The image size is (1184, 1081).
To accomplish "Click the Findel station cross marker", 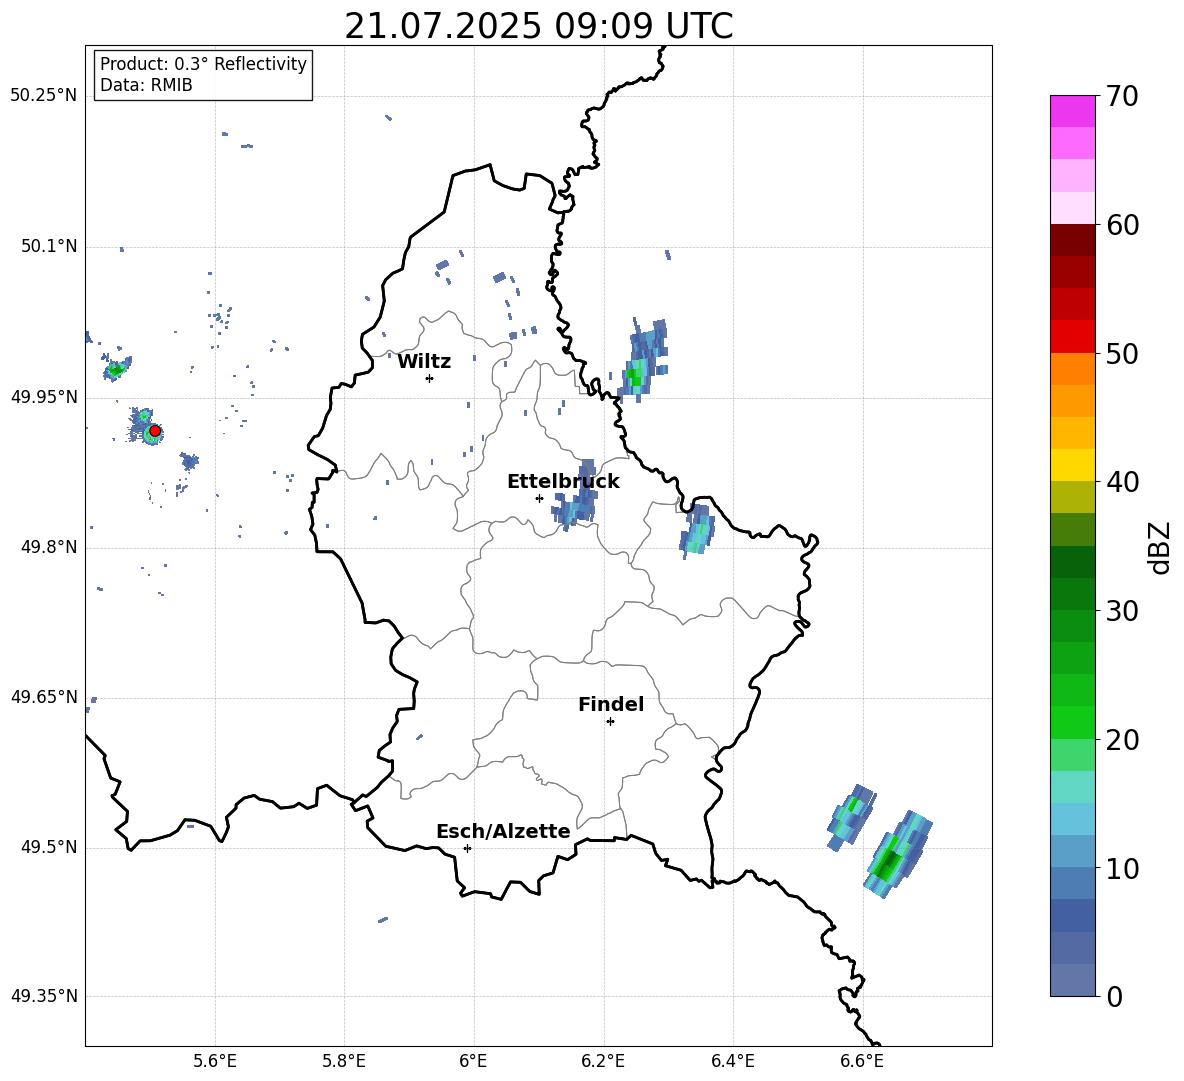I will pos(610,722).
